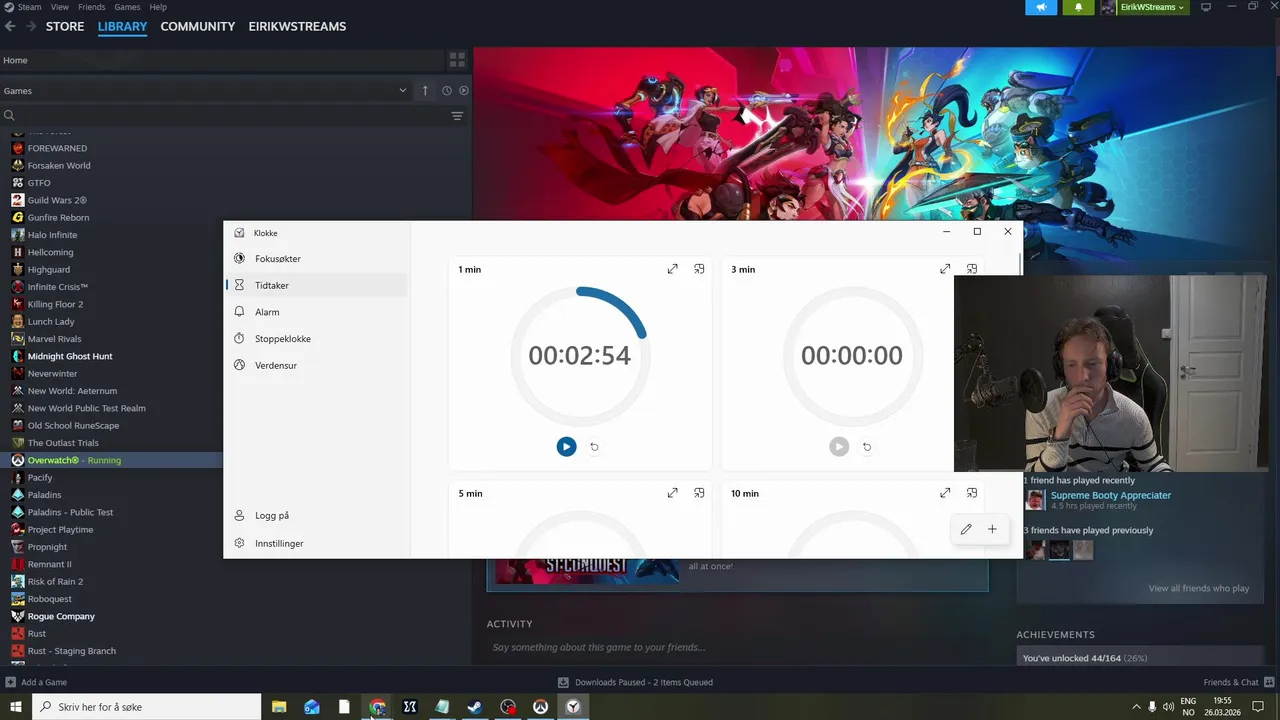This screenshot has width=1280, height=720.
Task: Reset the 3 min timer
Action: click(x=867, y=447)
